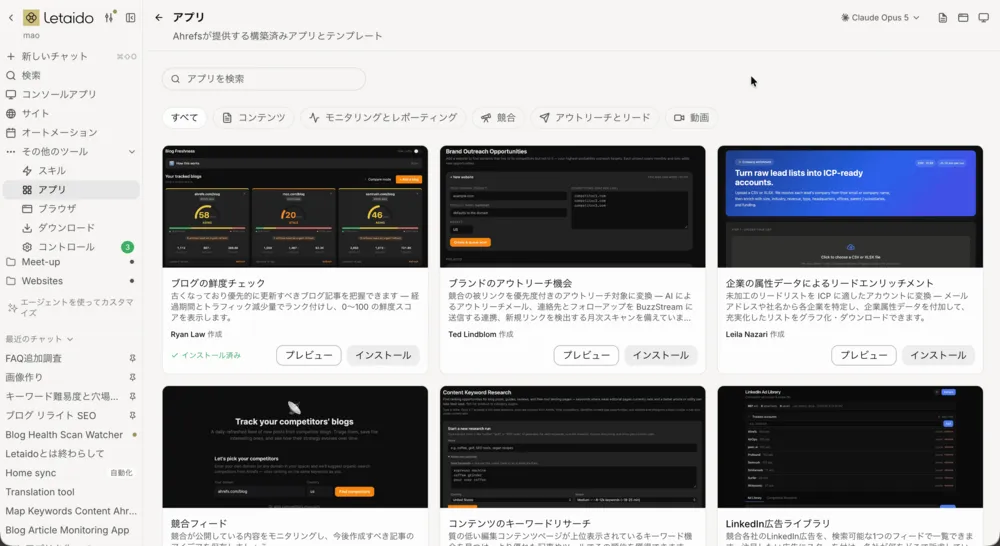Screen dimensions: 1000x546
Task: Click the ブランドのアウトリーチ機会 card thumbnail
Action: pos(573,207)
